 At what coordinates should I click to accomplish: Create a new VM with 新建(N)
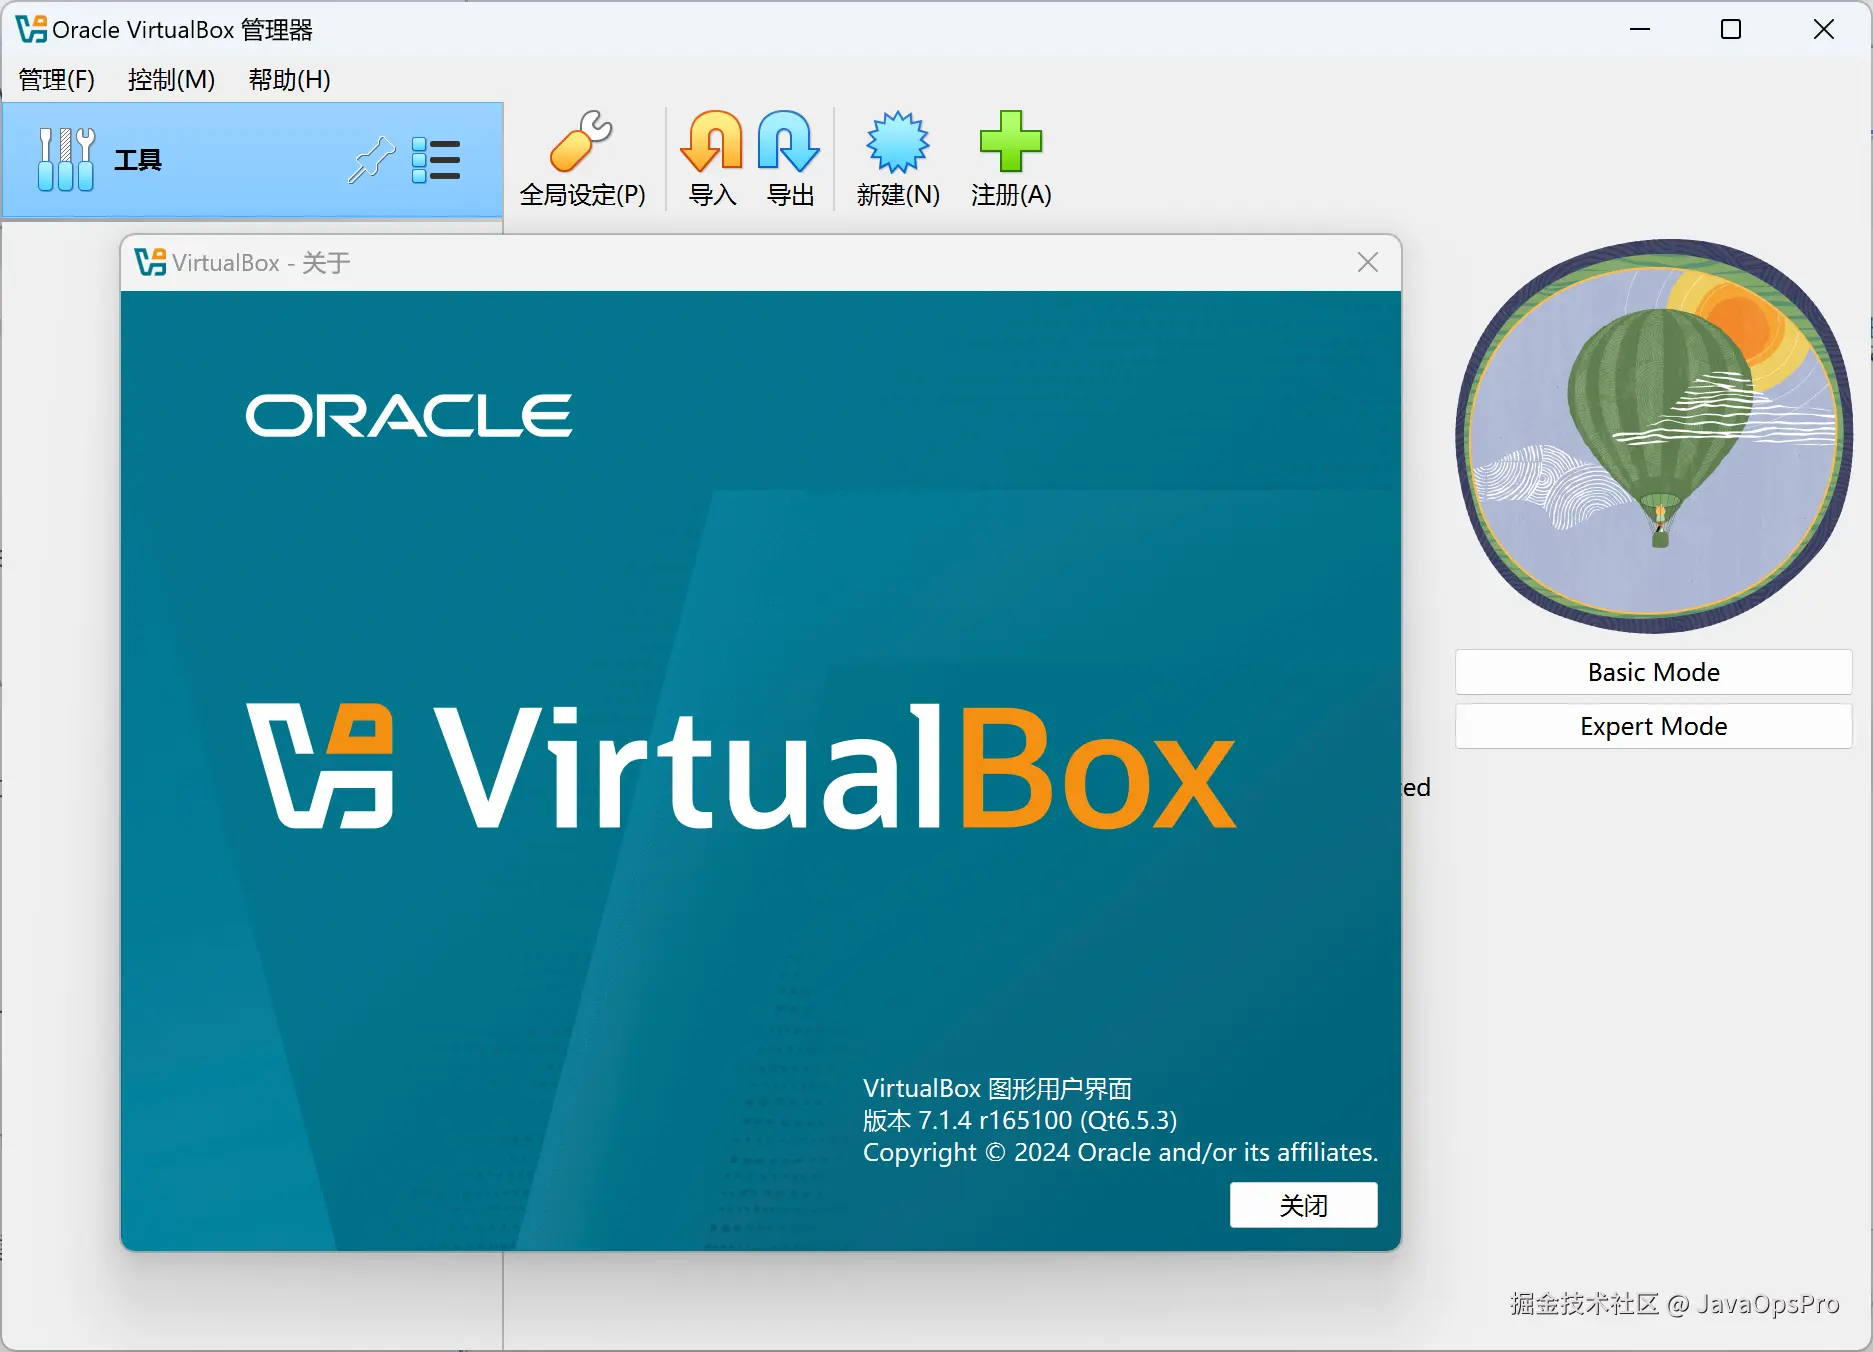pos(898,159)
